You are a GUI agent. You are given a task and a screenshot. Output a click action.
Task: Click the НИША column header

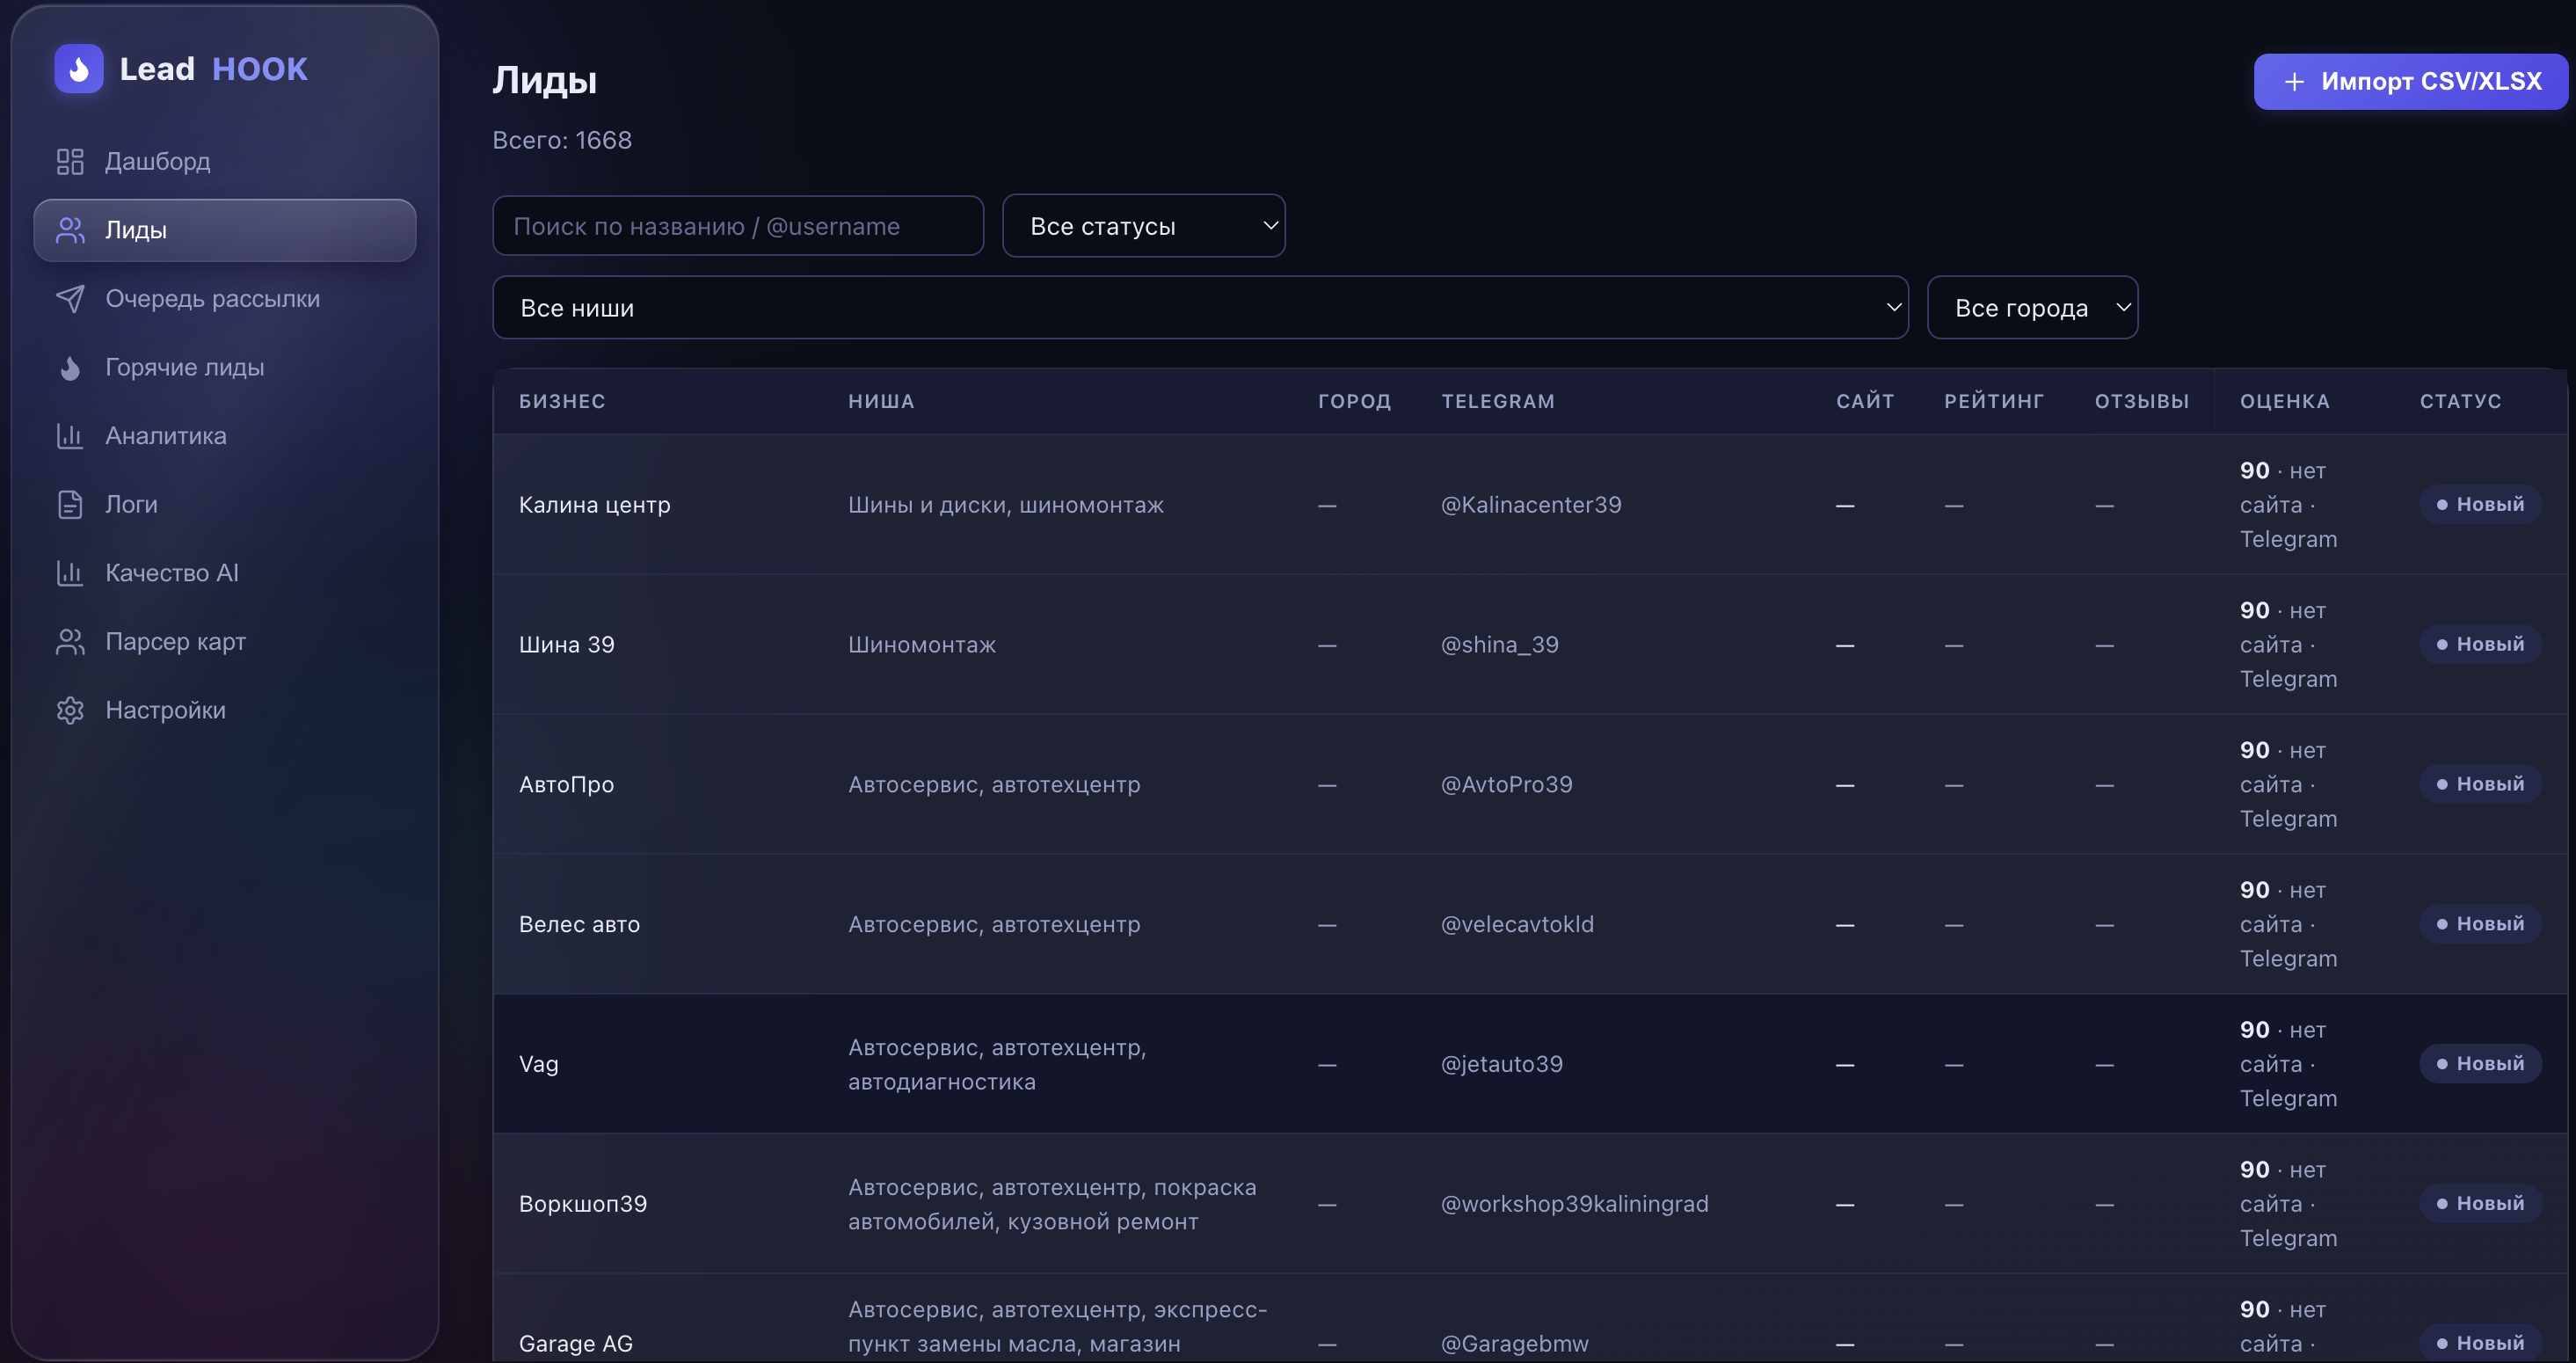coord(881,401)
